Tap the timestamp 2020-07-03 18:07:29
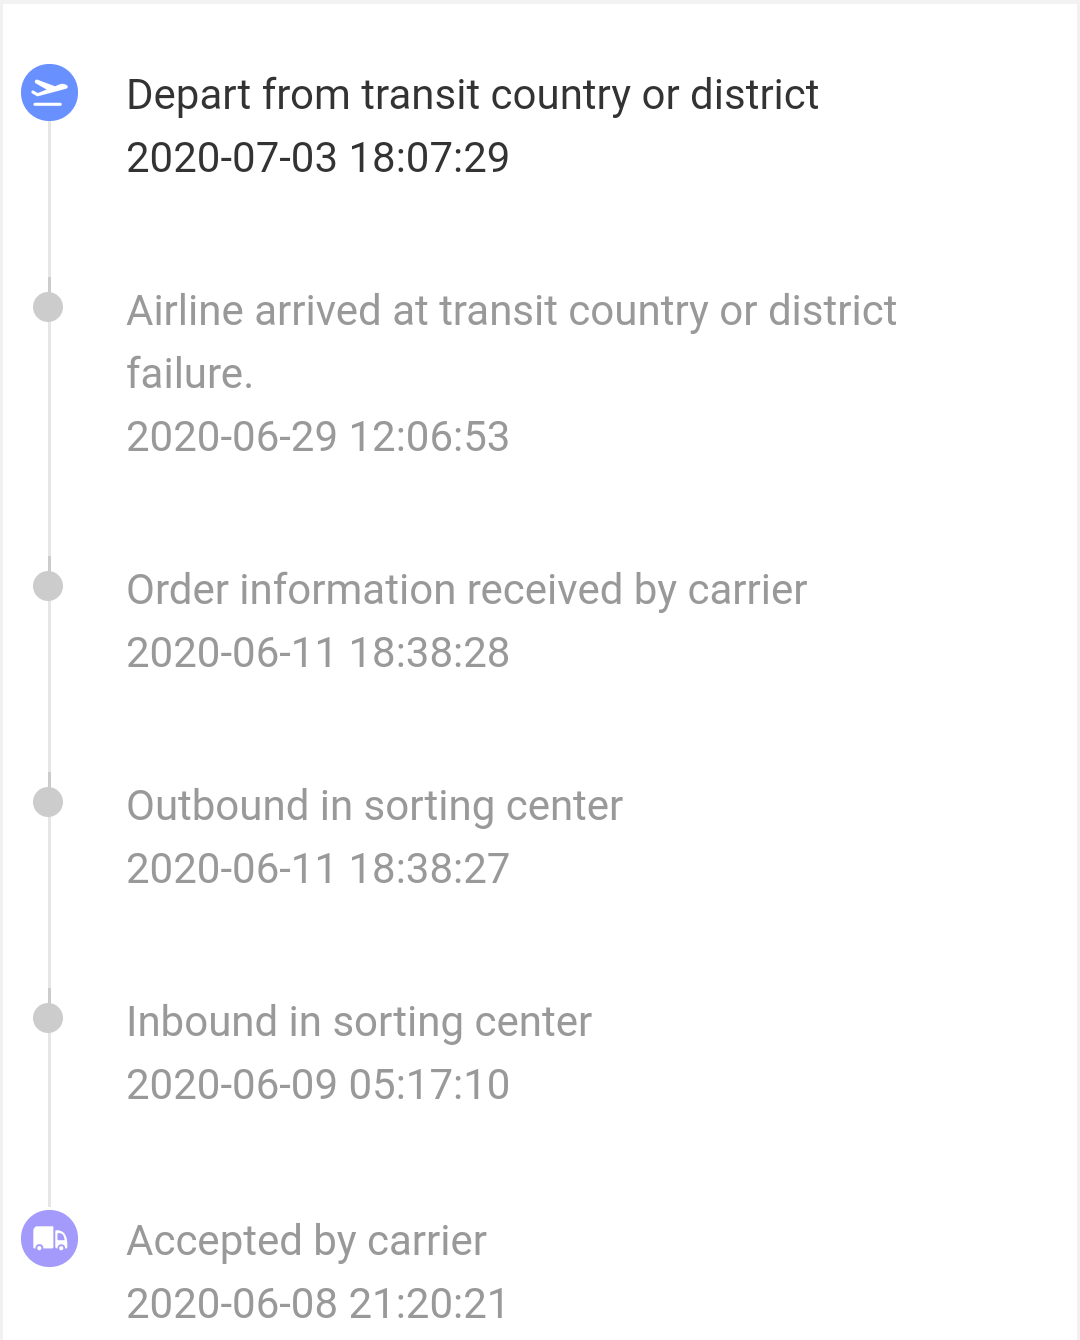 click(318, 158)
